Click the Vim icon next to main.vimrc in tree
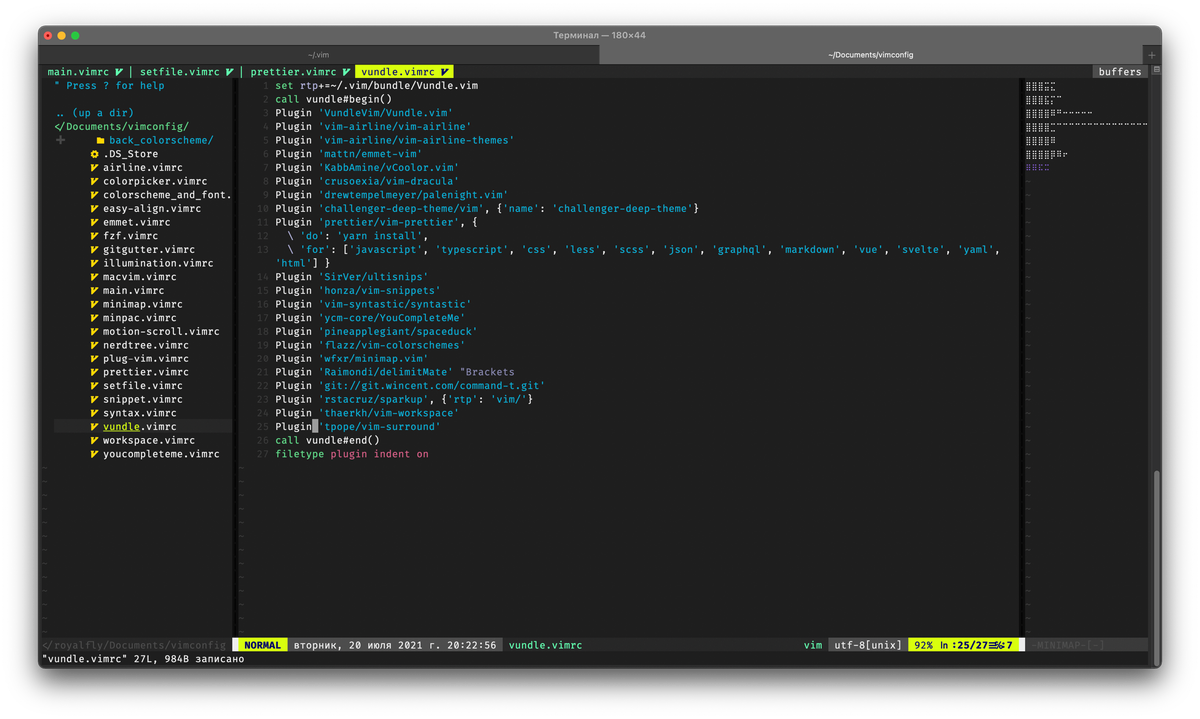The height and width of the screenshot is (719, 1200). point(95,290)
